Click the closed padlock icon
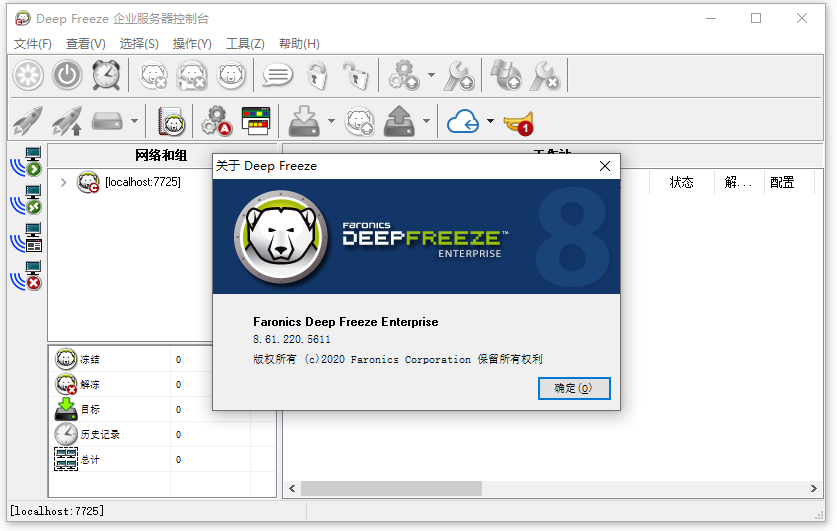The height and width of the screenshot is (531, 837). tap(317, 75)
